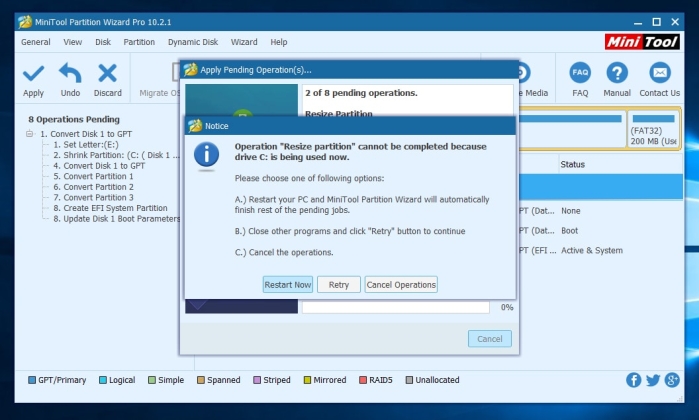Open the General menu
Screen dimensions: 699x420
point(36,42)
